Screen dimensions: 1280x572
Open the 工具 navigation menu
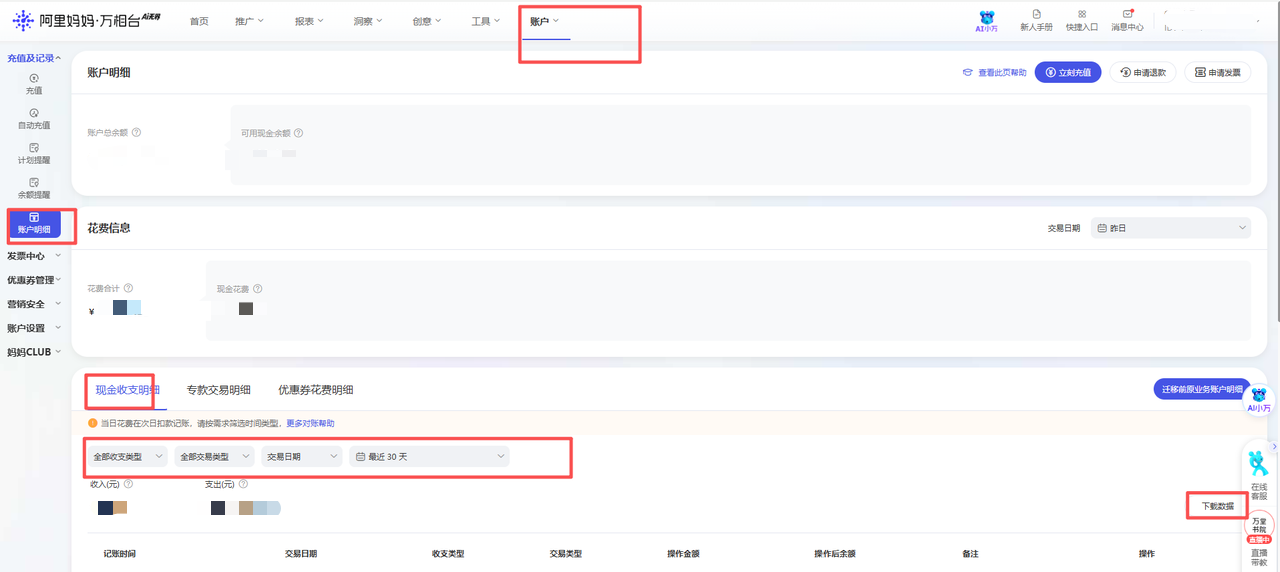[486, 21]
